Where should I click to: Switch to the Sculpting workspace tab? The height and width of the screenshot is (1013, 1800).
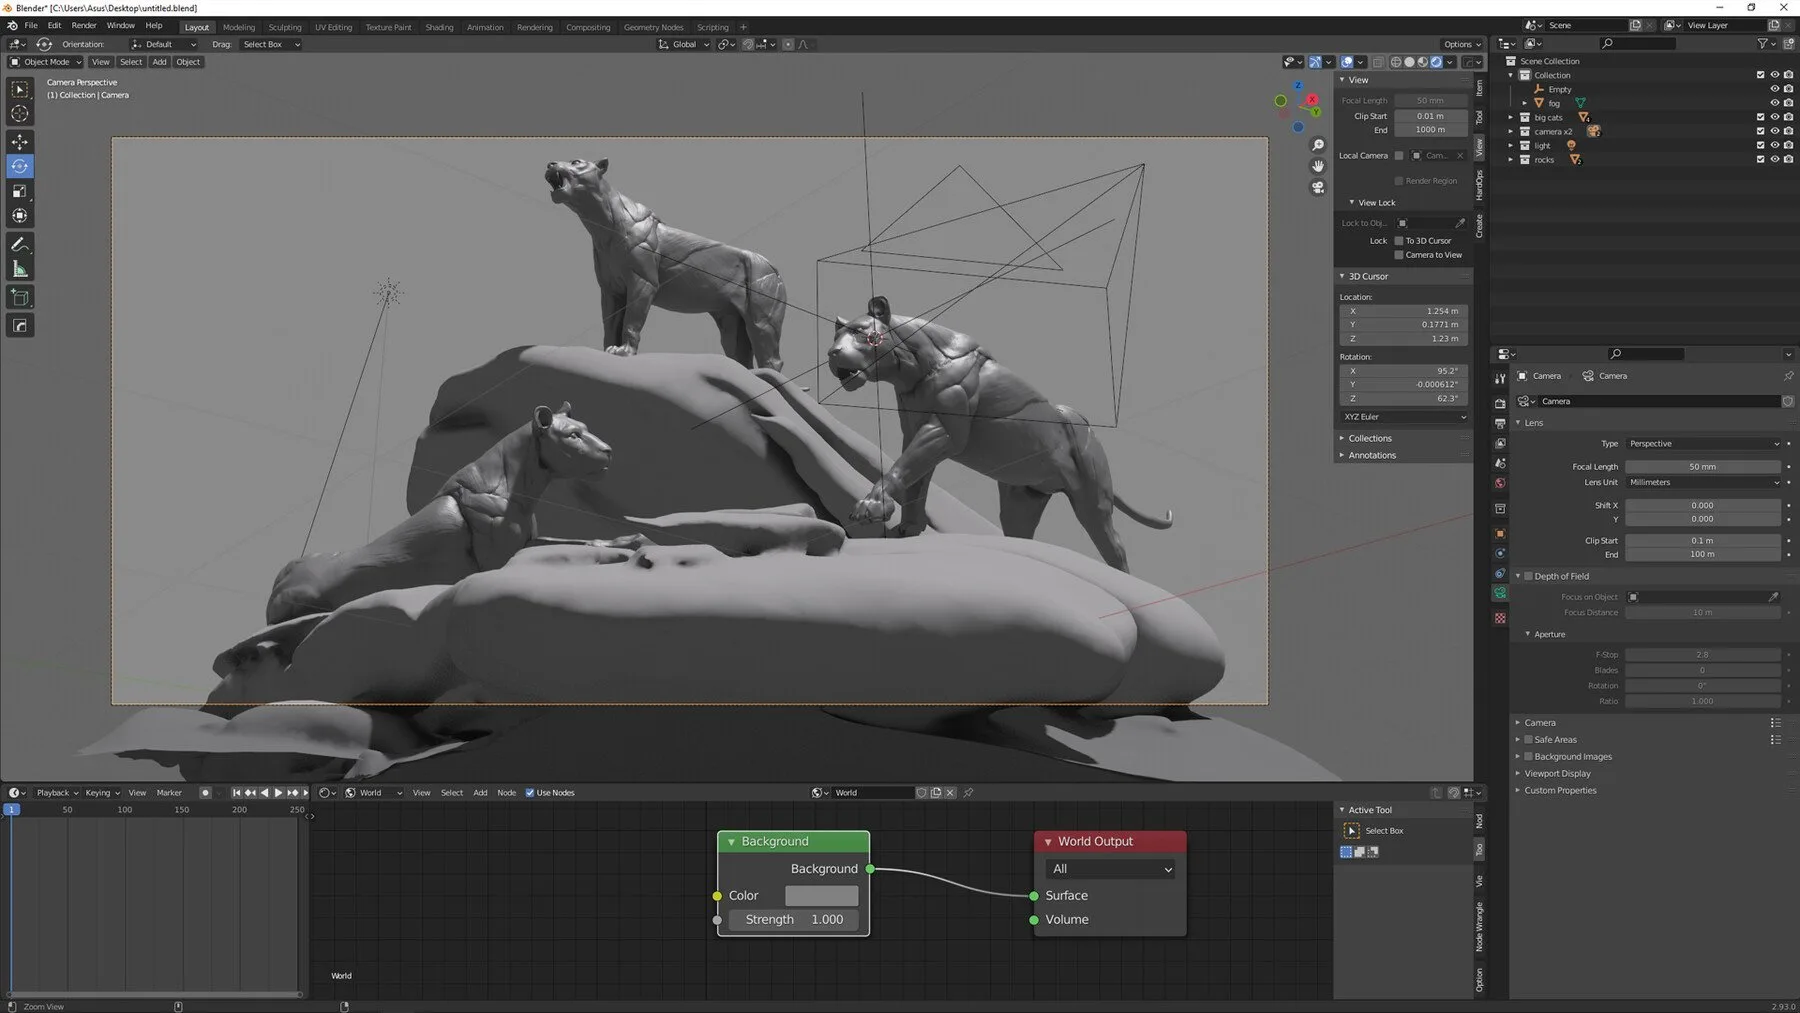click(x=285, y=27)
